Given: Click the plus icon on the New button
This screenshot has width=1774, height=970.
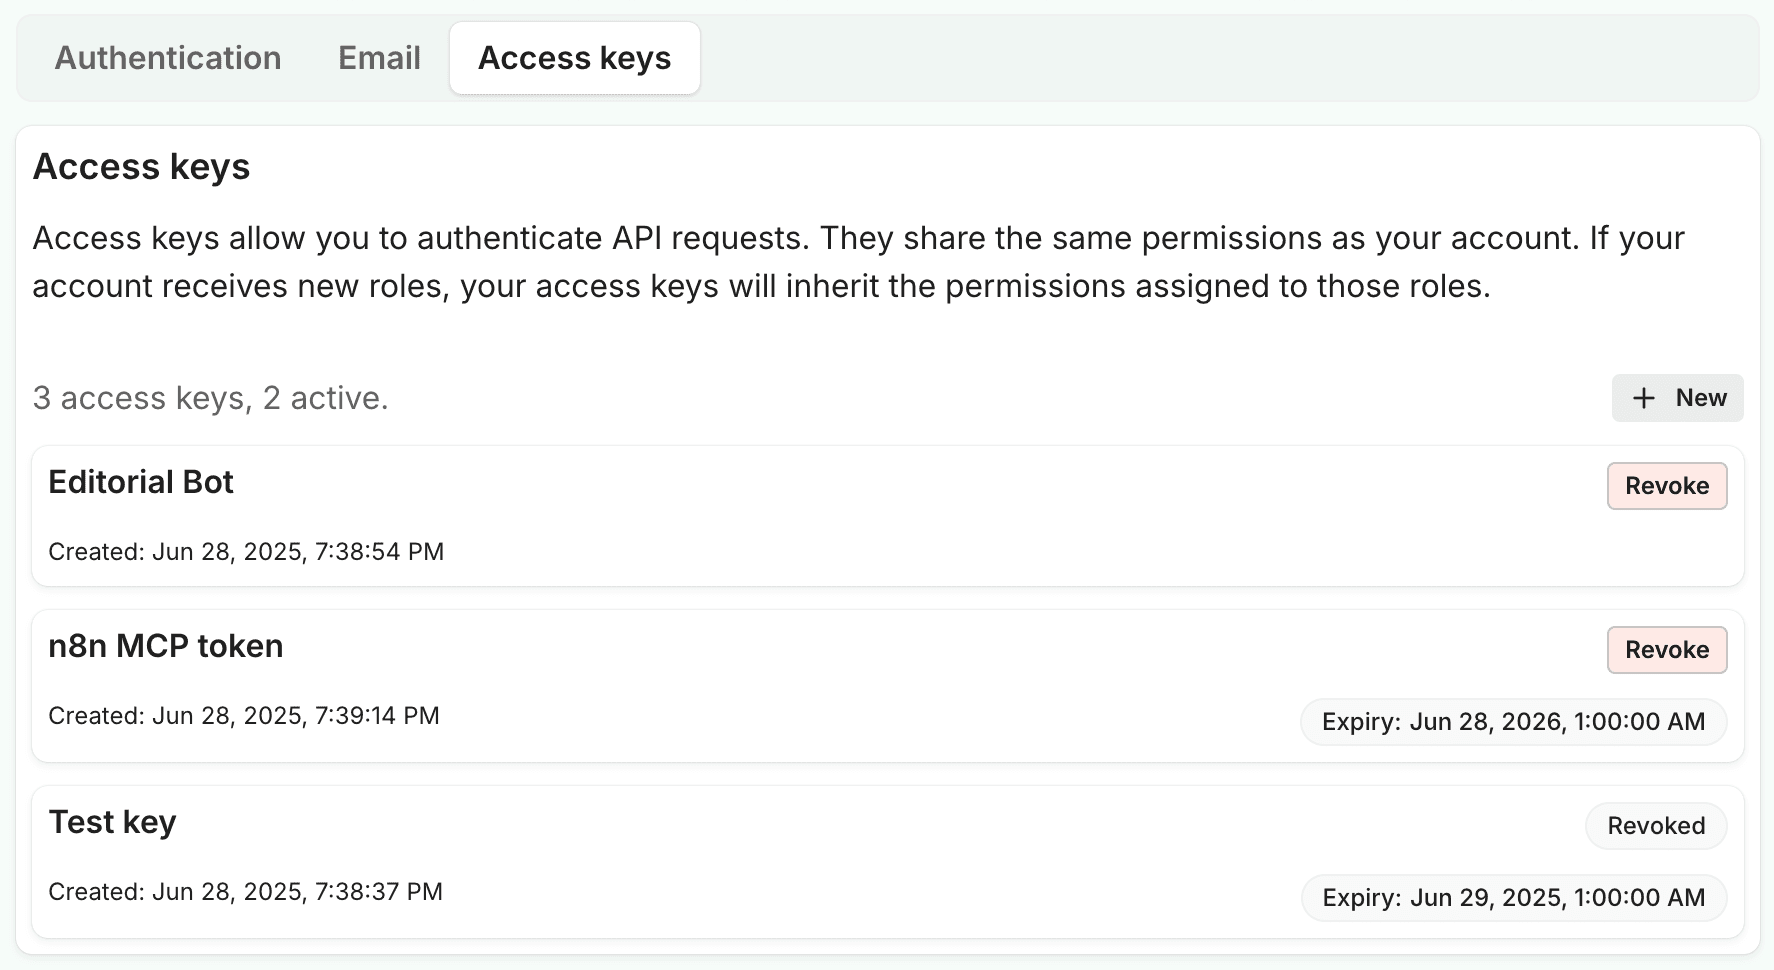Looking at the screenshot, I should [1643, 398].
